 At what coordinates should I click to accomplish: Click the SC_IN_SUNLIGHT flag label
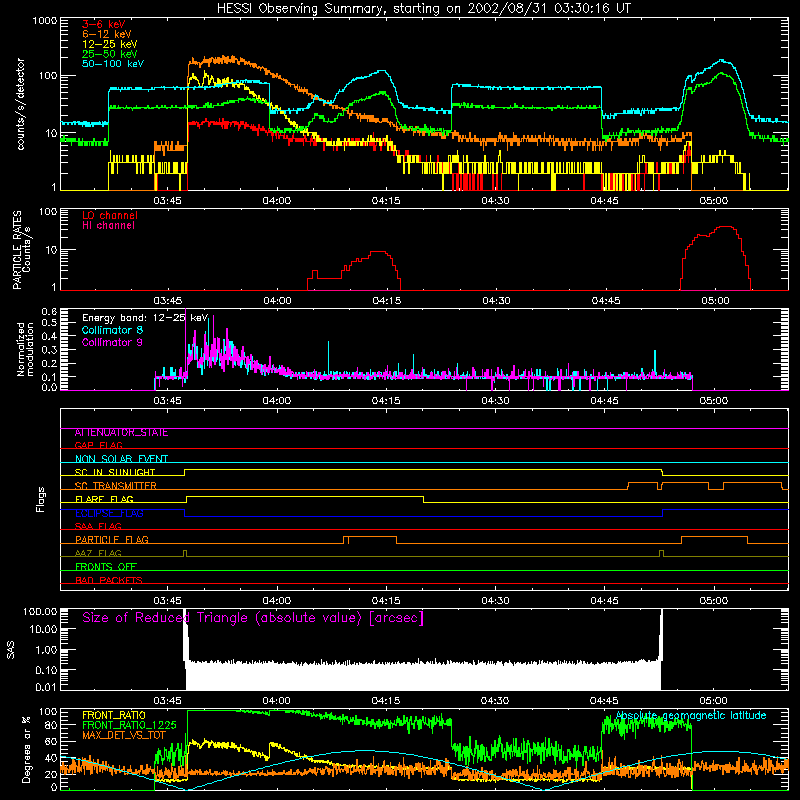coord(115,472)
